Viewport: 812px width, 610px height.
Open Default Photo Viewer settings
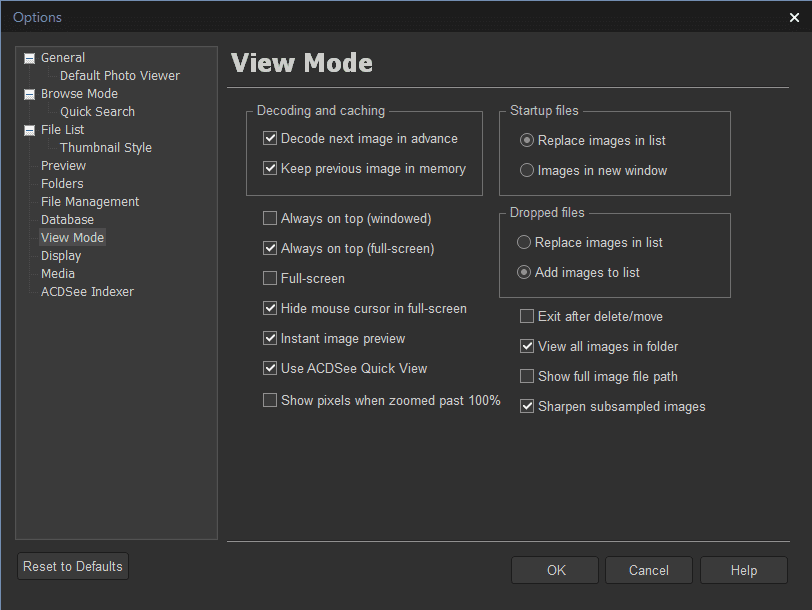pyautogui.click(x=120, y=76)
